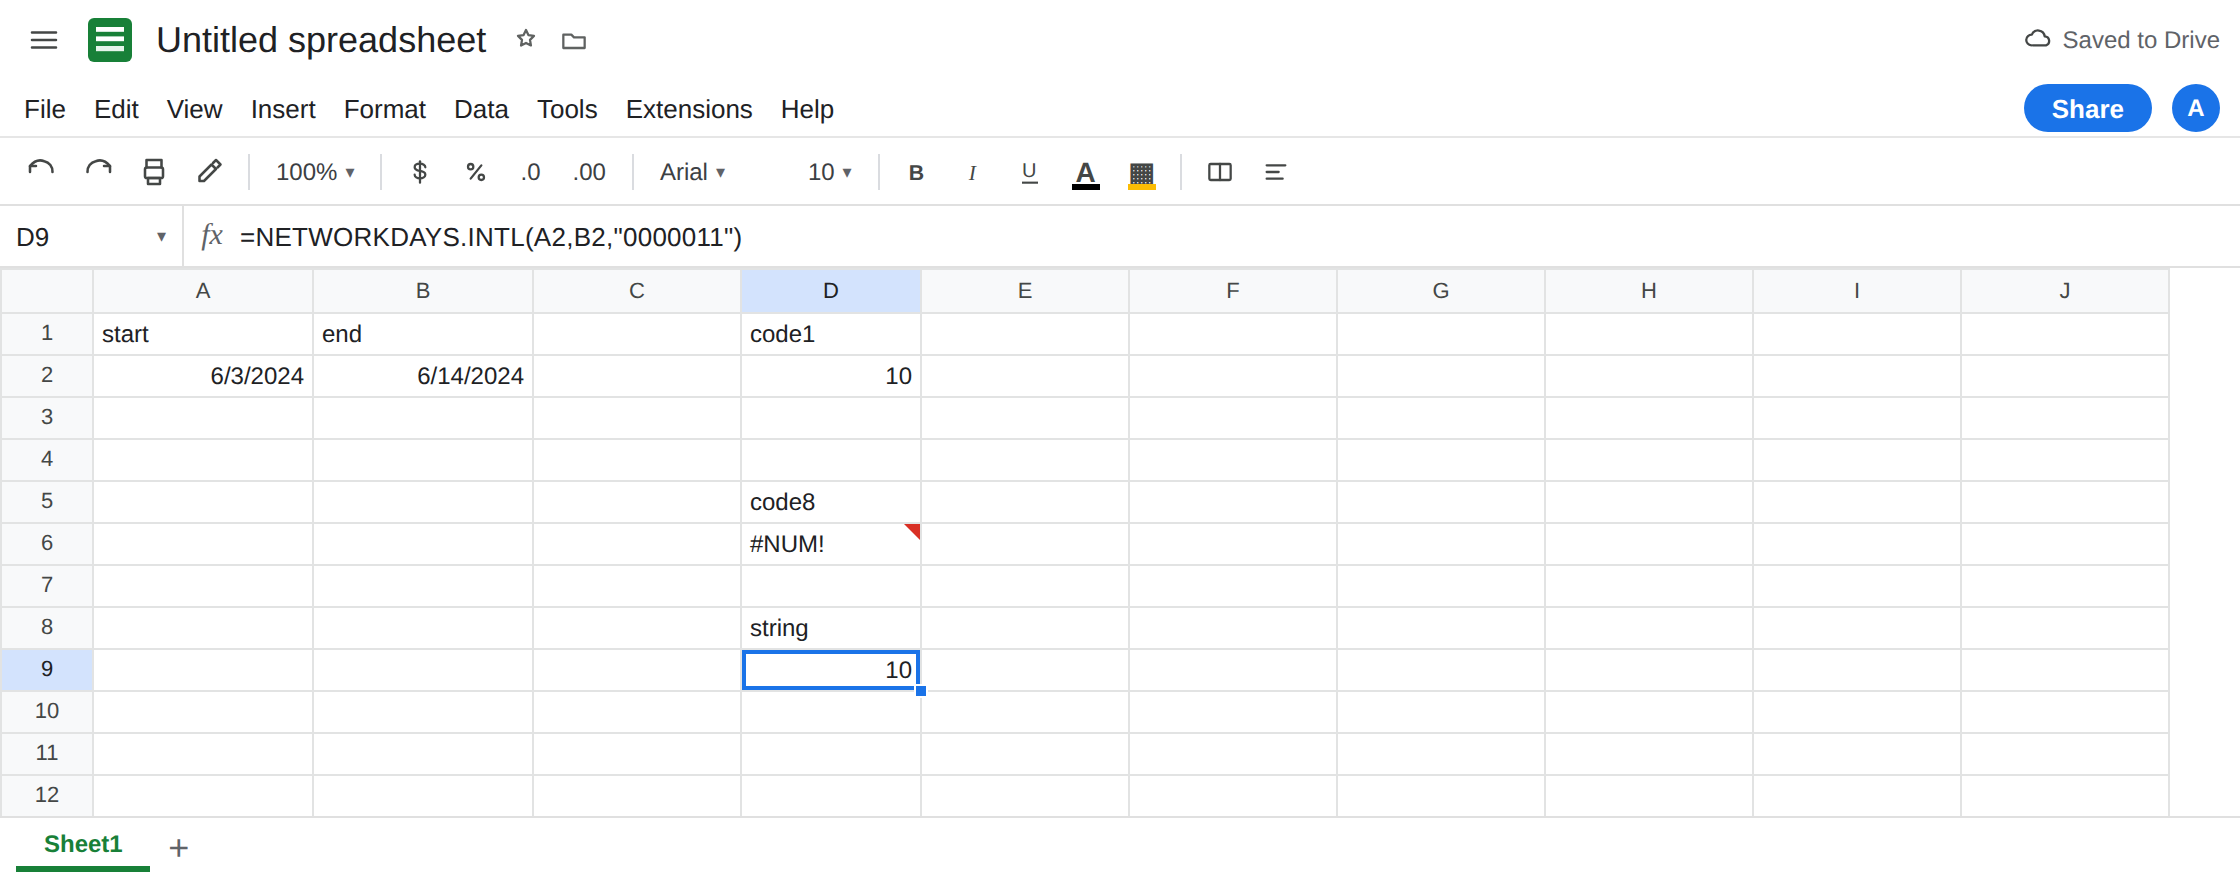2240x872 pixels.
Task: Open the Extensions menu
Action: pos(689,109)
